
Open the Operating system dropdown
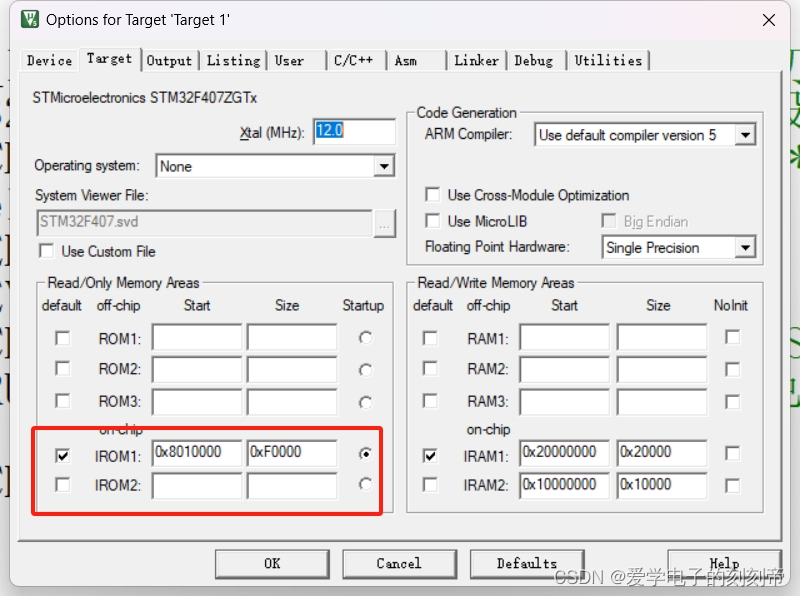coord(275,166)
